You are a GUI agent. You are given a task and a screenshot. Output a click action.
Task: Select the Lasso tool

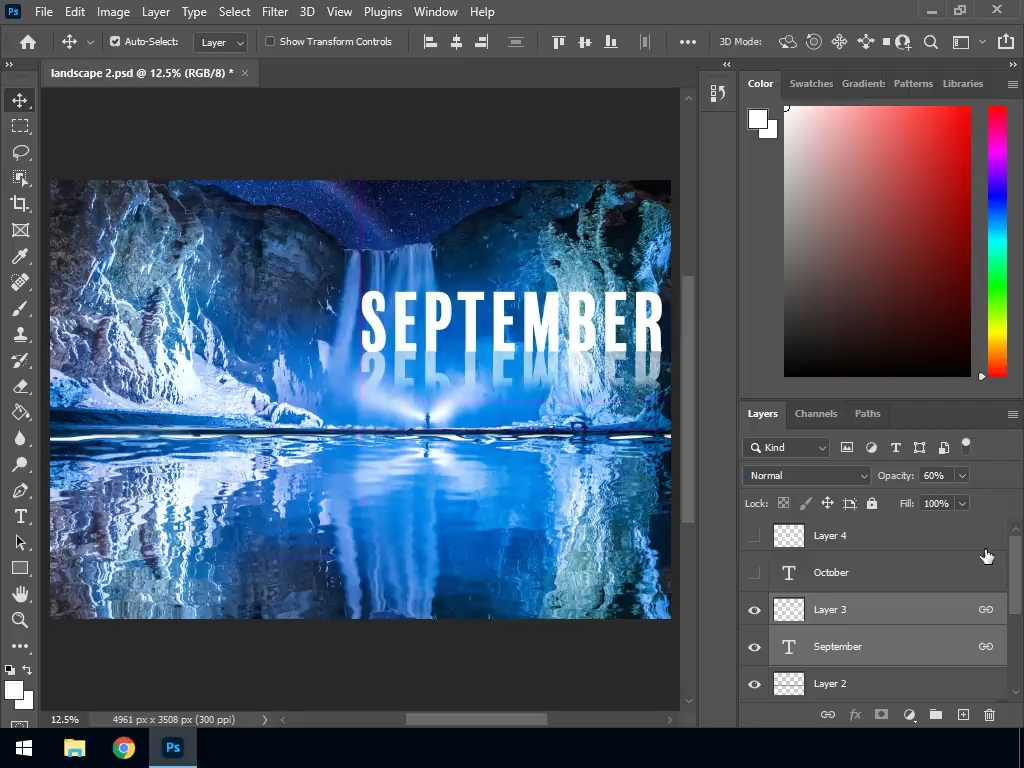[20, 152]
